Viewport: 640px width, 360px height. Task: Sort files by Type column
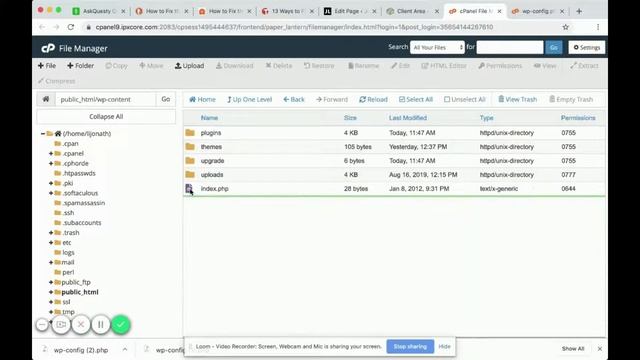coord(487,118)
